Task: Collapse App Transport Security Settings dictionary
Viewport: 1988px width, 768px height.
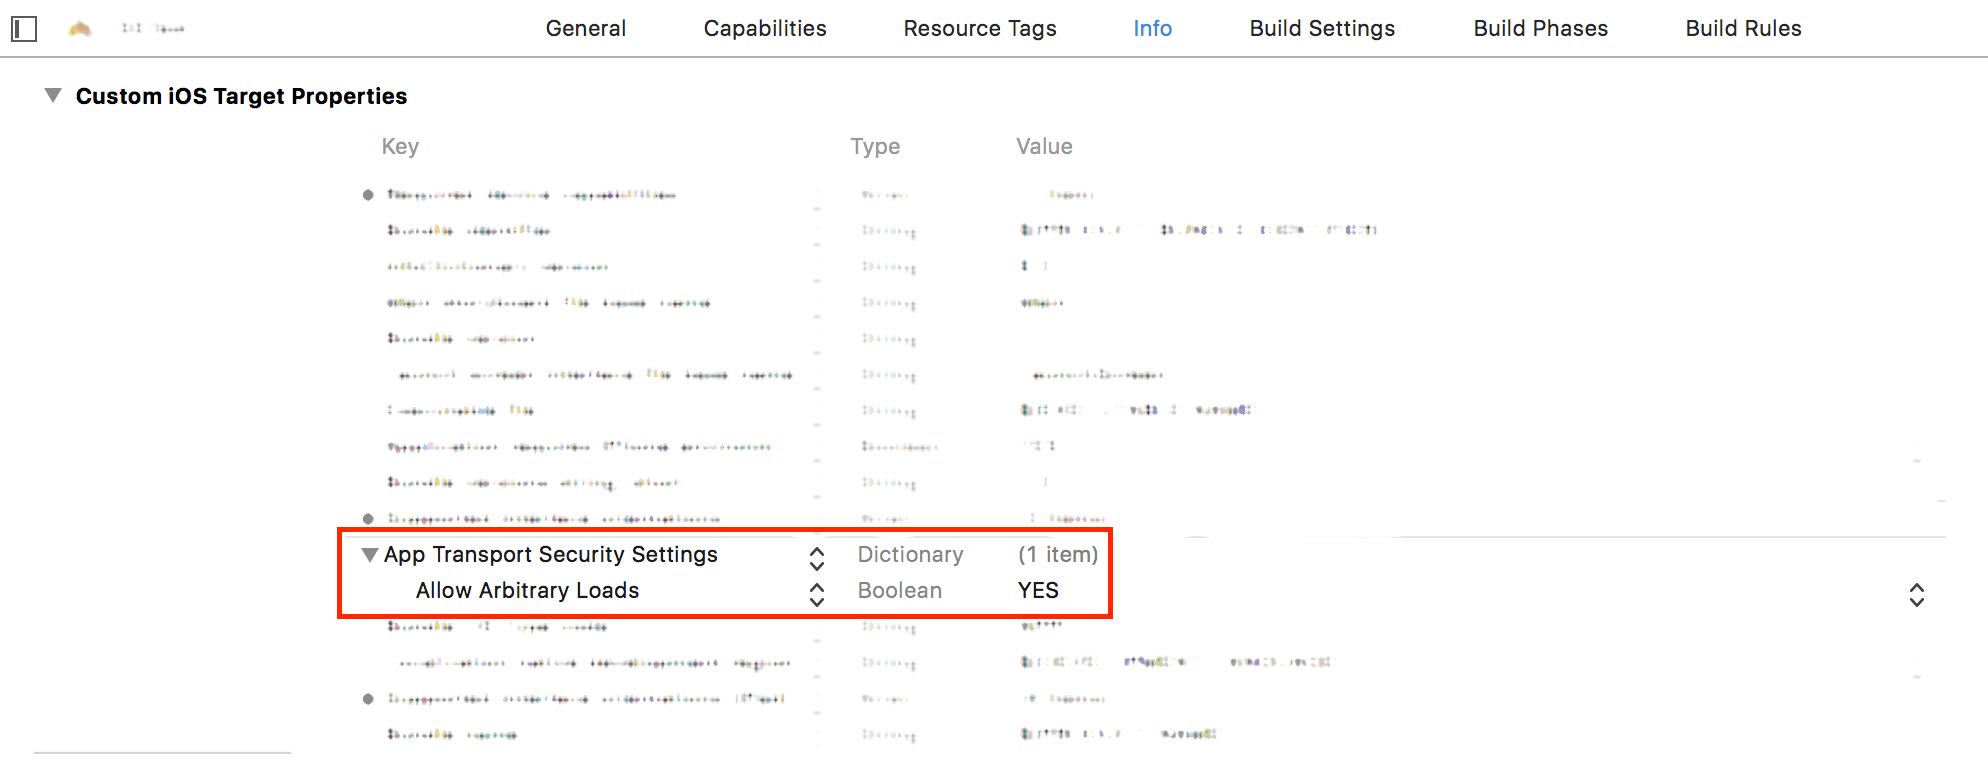Action: pos(370,555)
